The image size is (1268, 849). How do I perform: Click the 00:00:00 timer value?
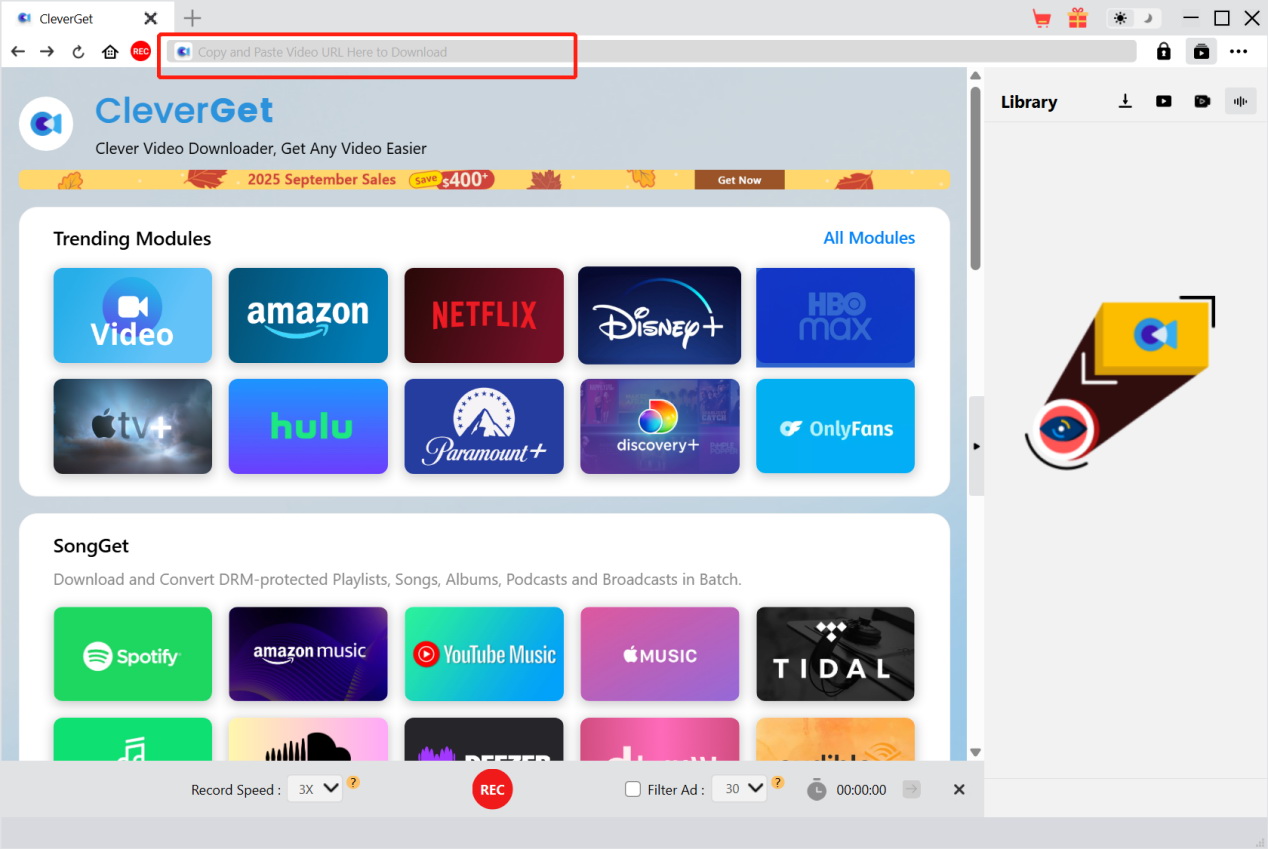pos(861,790)
